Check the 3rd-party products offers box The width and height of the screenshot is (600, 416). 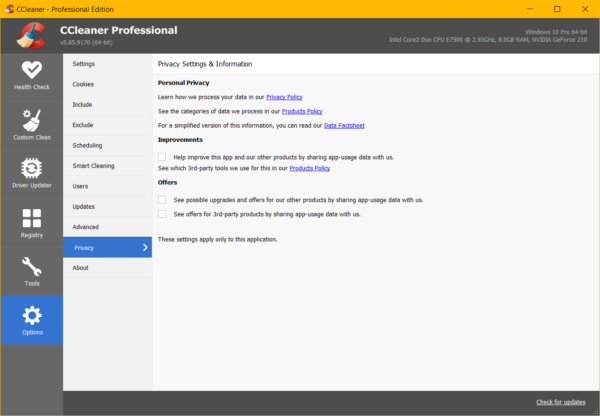pos(163,214)
